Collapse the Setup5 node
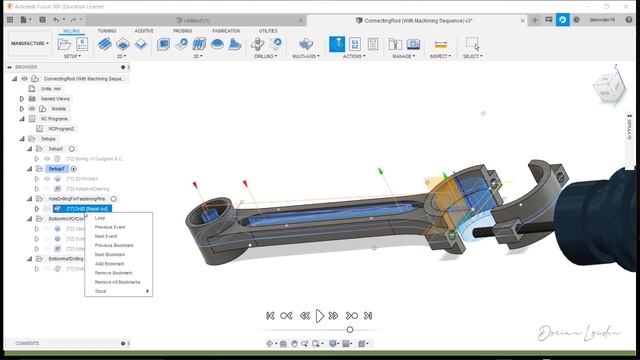 (29, 149)
